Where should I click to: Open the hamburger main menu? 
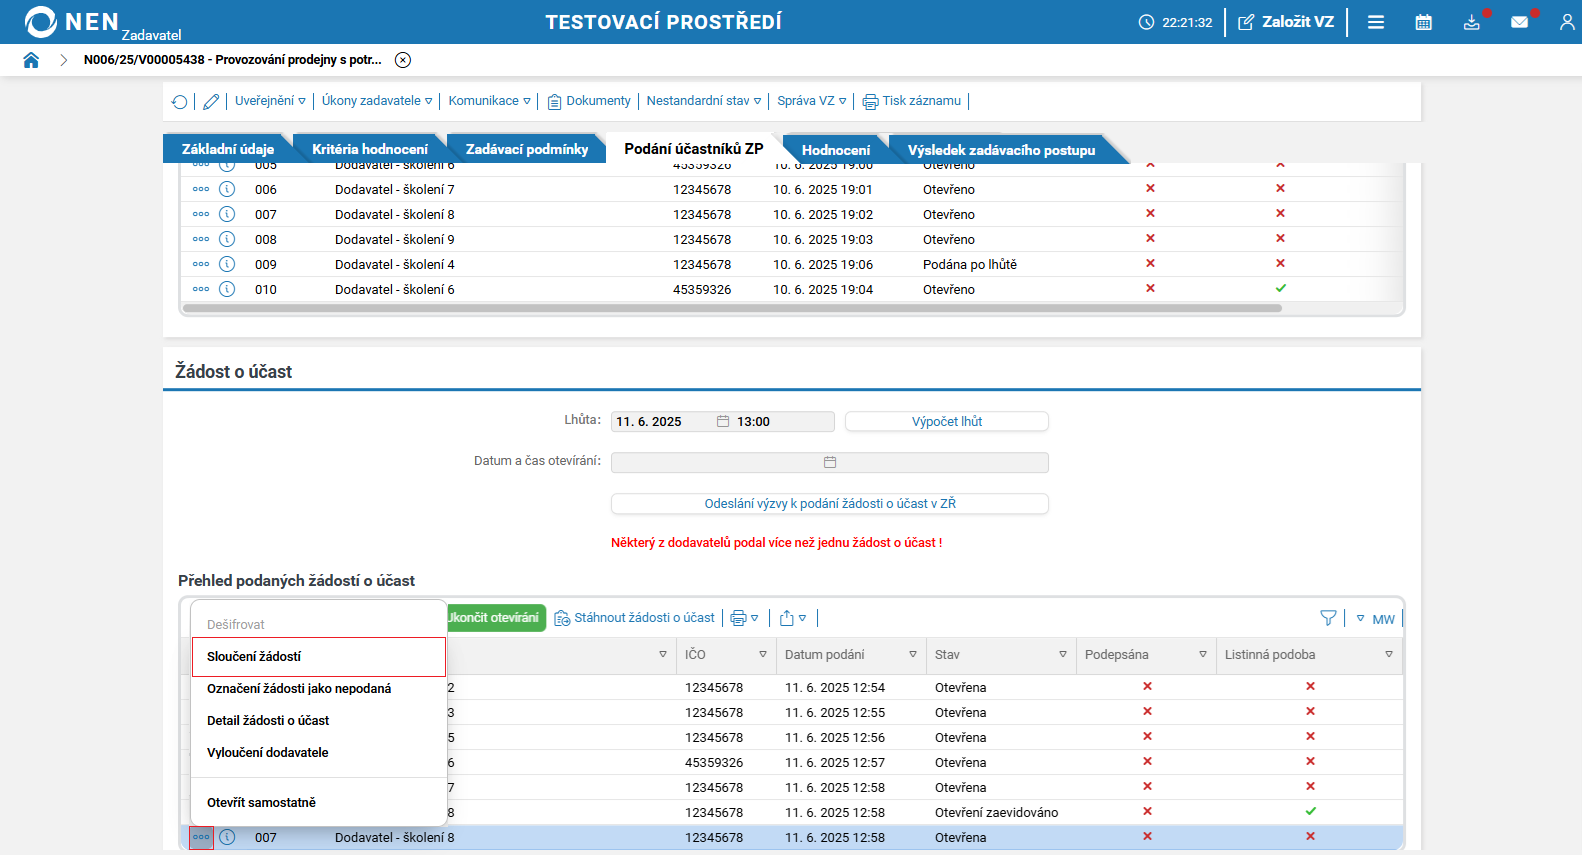pos(1376,22)
